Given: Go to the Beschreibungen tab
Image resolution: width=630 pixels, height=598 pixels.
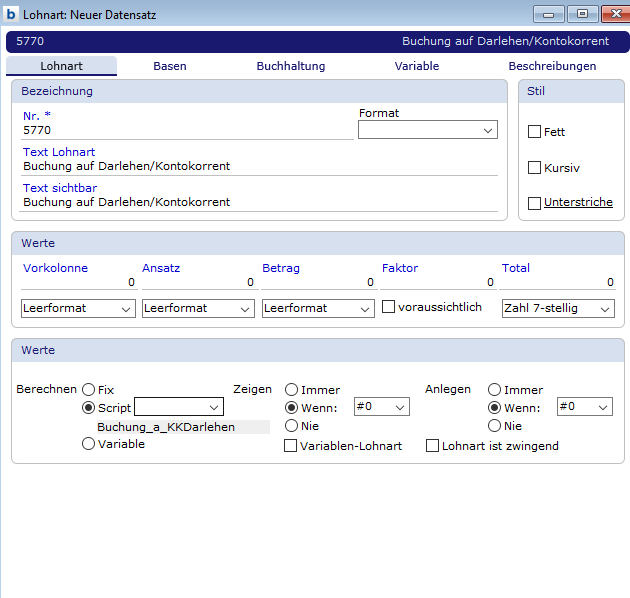Looking at the screenshot, I should coord(552,66).
